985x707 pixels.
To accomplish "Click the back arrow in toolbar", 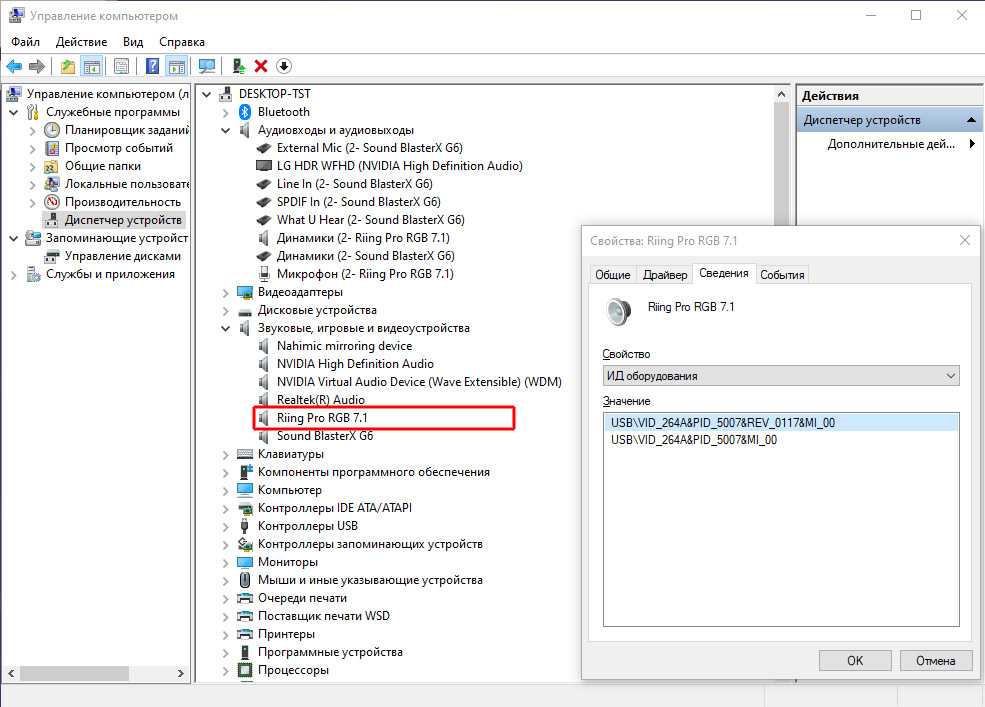I will [x=14, y=66].
